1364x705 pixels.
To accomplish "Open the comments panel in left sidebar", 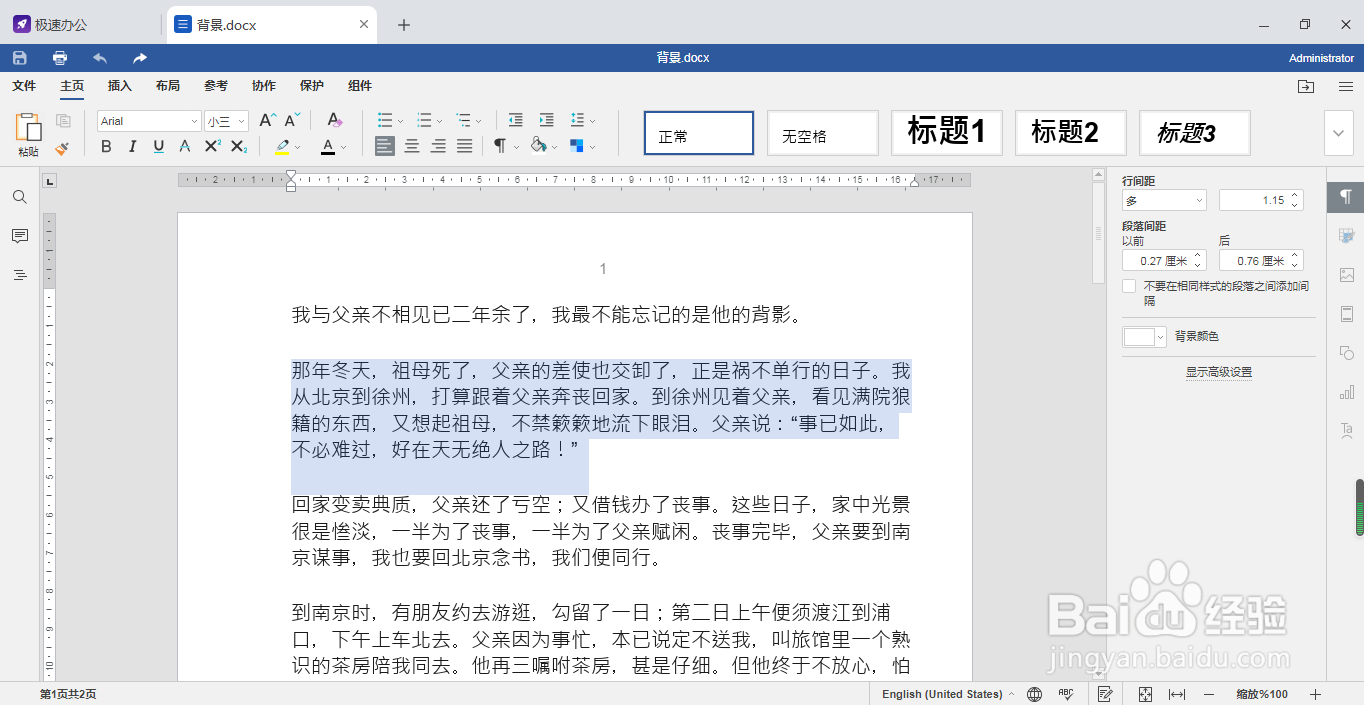I will [20, 236].
